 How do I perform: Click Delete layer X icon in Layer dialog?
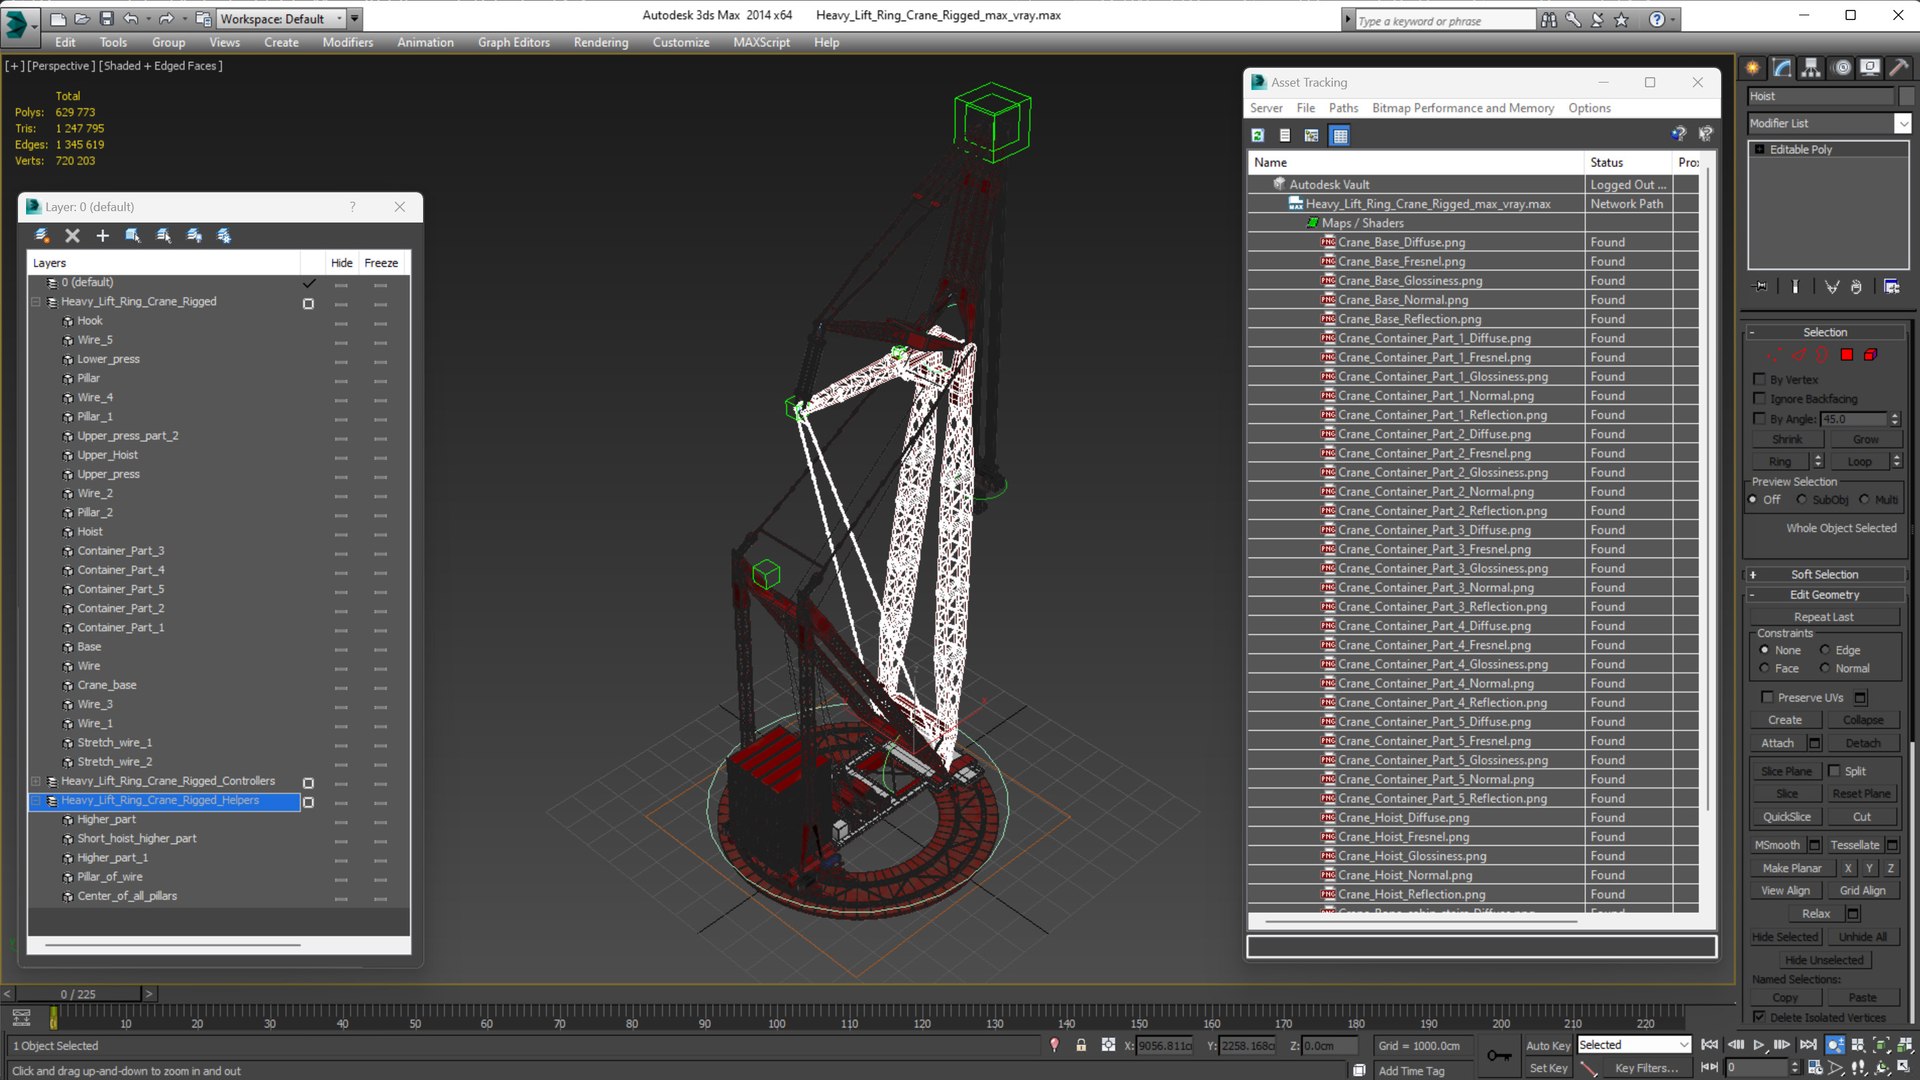(x=72, y=235)
